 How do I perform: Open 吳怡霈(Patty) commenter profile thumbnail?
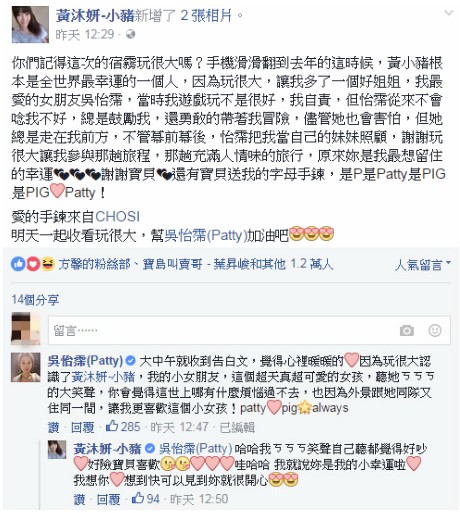point(26,367)
